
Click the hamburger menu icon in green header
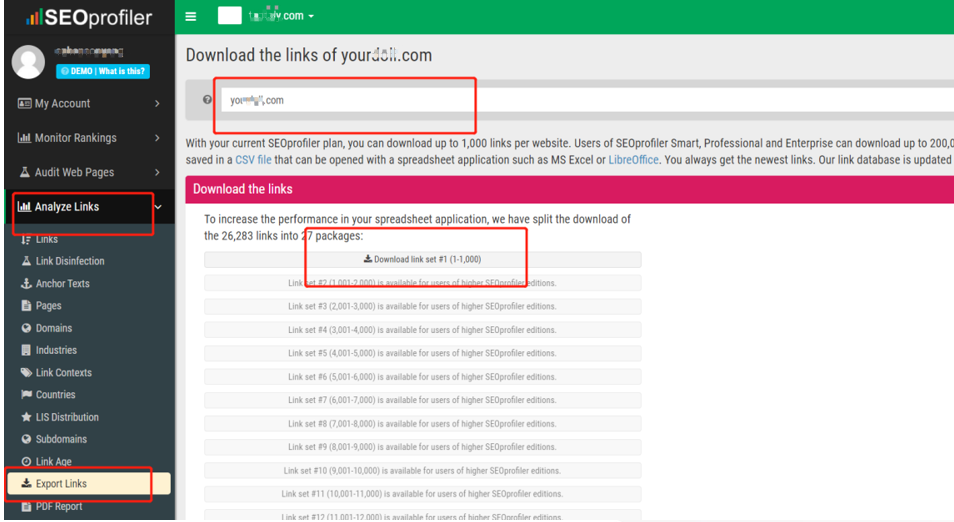coord(190,16)
